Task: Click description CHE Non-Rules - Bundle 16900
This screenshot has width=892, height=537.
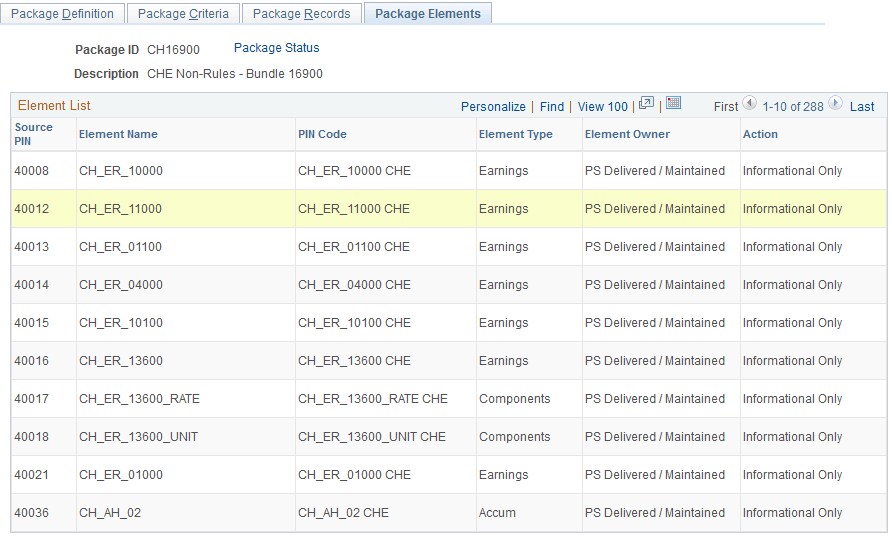Action: (235, 74)
